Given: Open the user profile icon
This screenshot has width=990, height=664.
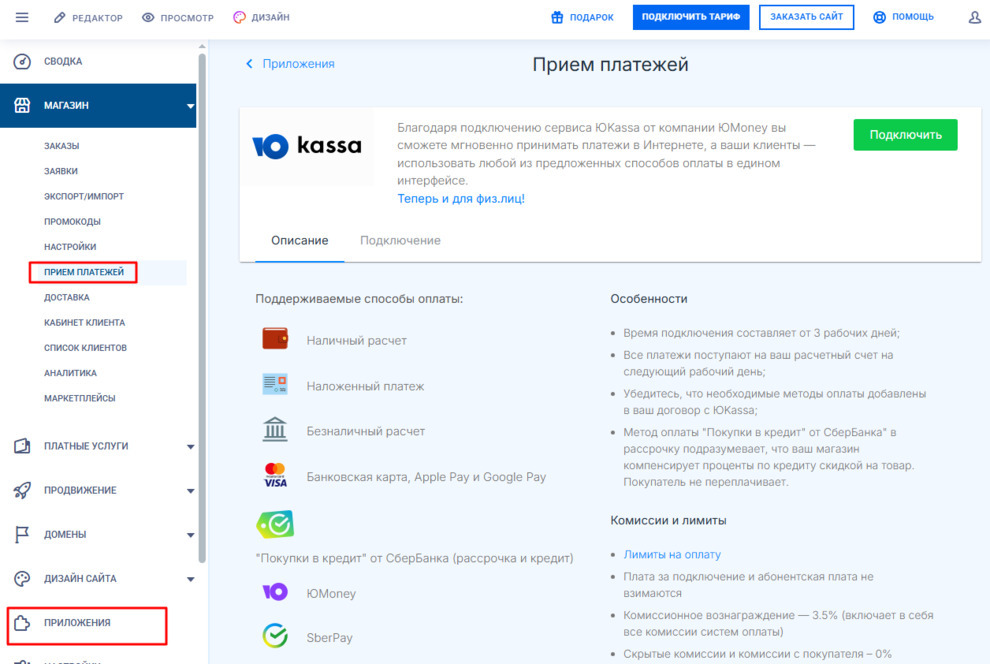Looking at the screenshot, I should tap(975, 17).
